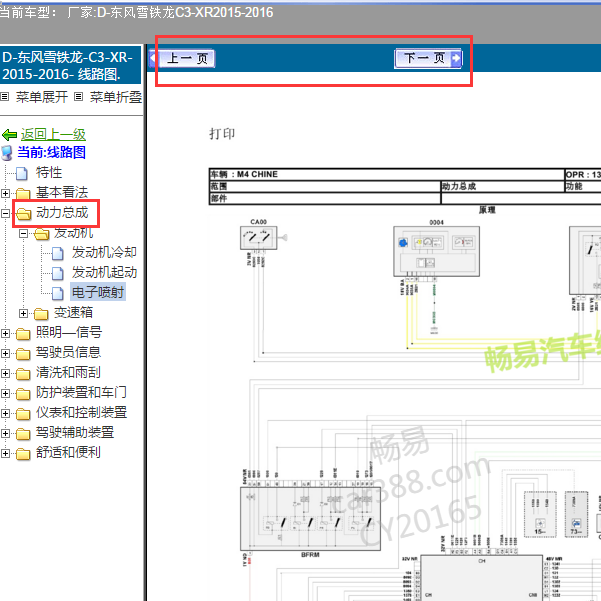
Task: Click the 变速箱 folder icon
Action: coord(41,314)
